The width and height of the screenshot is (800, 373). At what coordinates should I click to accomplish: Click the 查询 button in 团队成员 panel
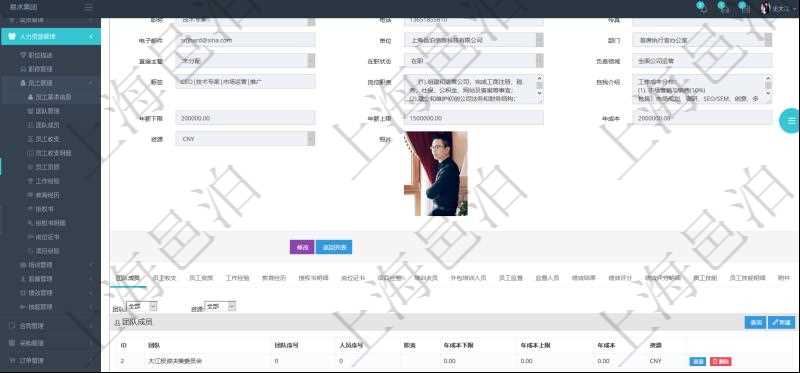(755, 322)
